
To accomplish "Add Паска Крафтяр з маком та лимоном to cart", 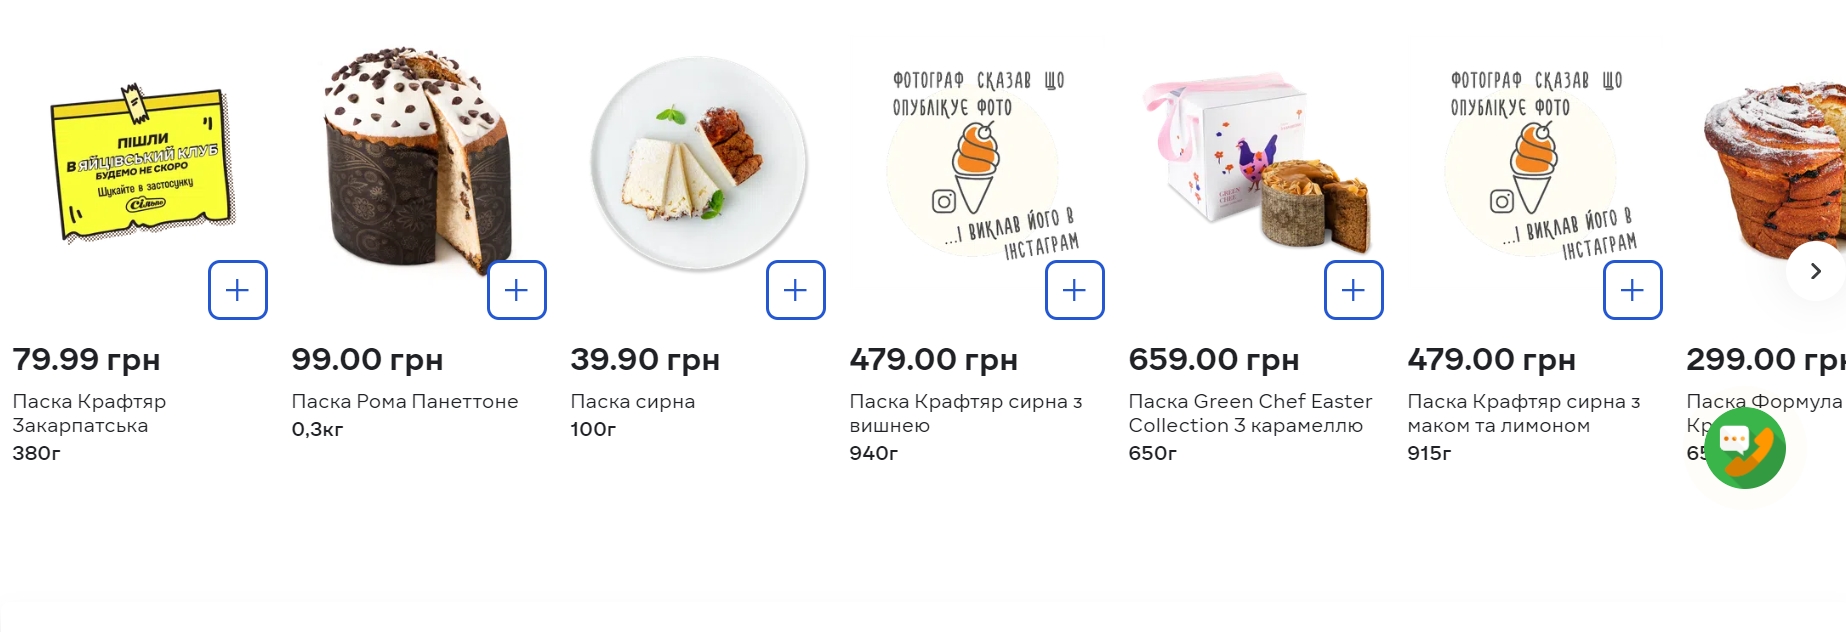I will pos(1633,290).
